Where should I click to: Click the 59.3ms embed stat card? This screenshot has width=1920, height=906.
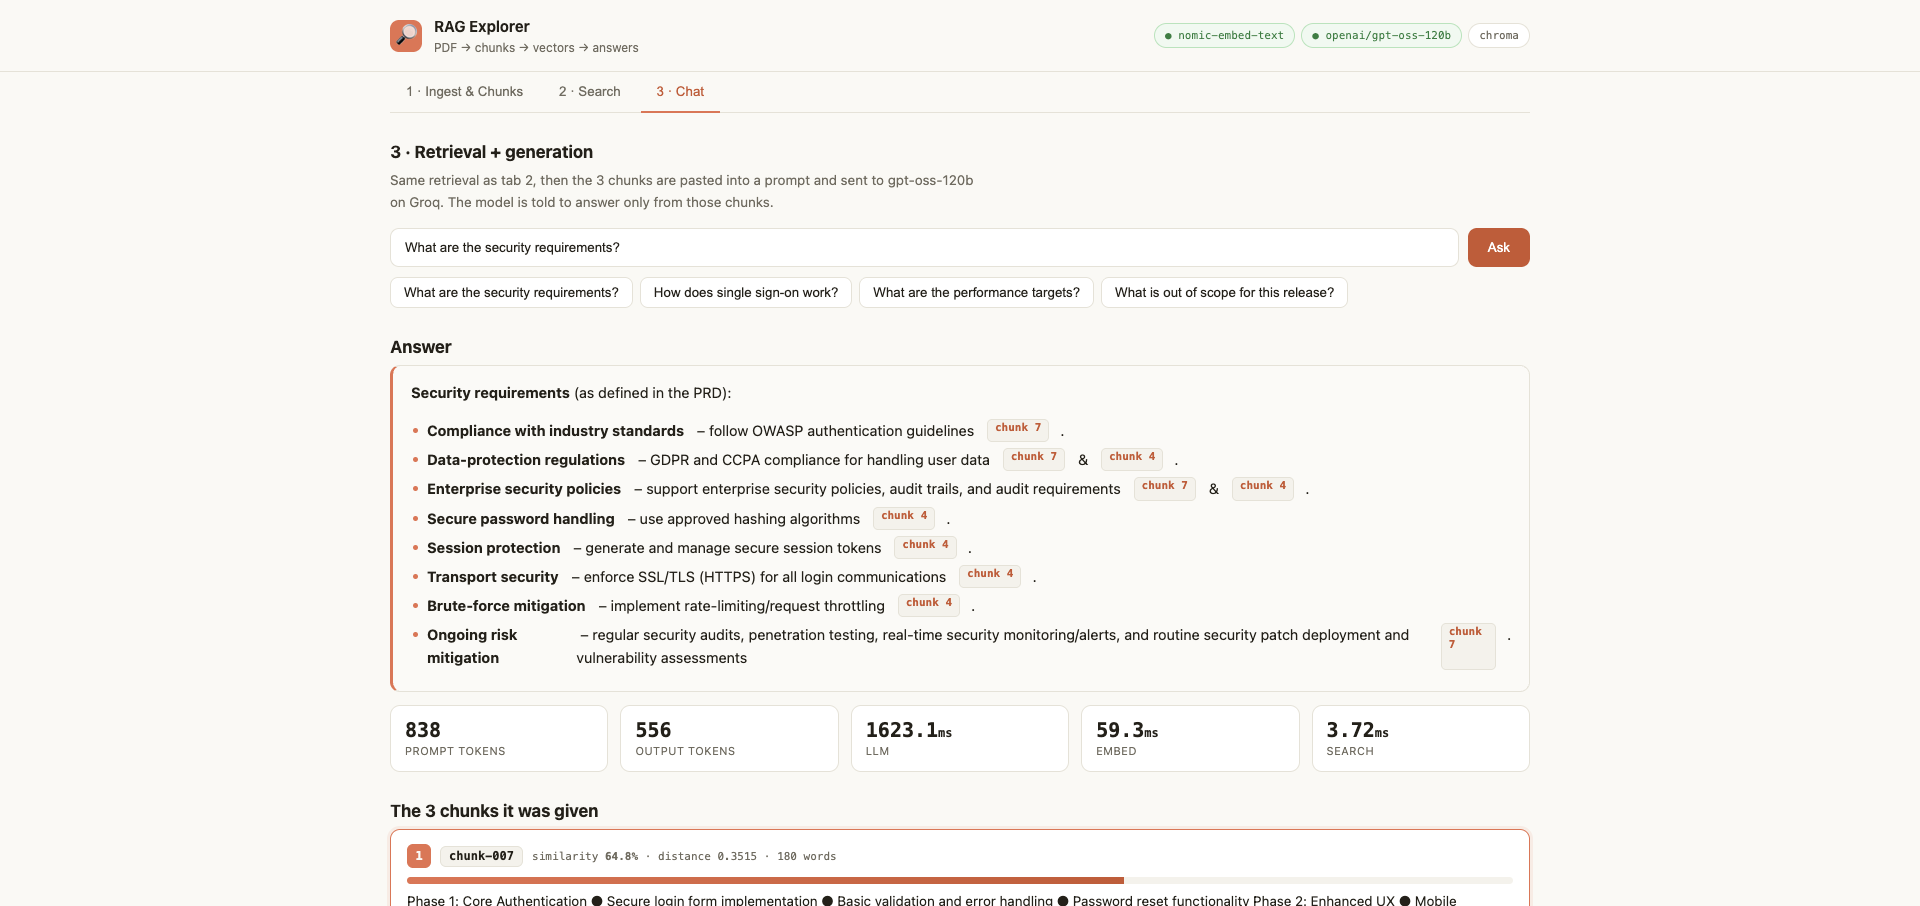point(1190,738)
